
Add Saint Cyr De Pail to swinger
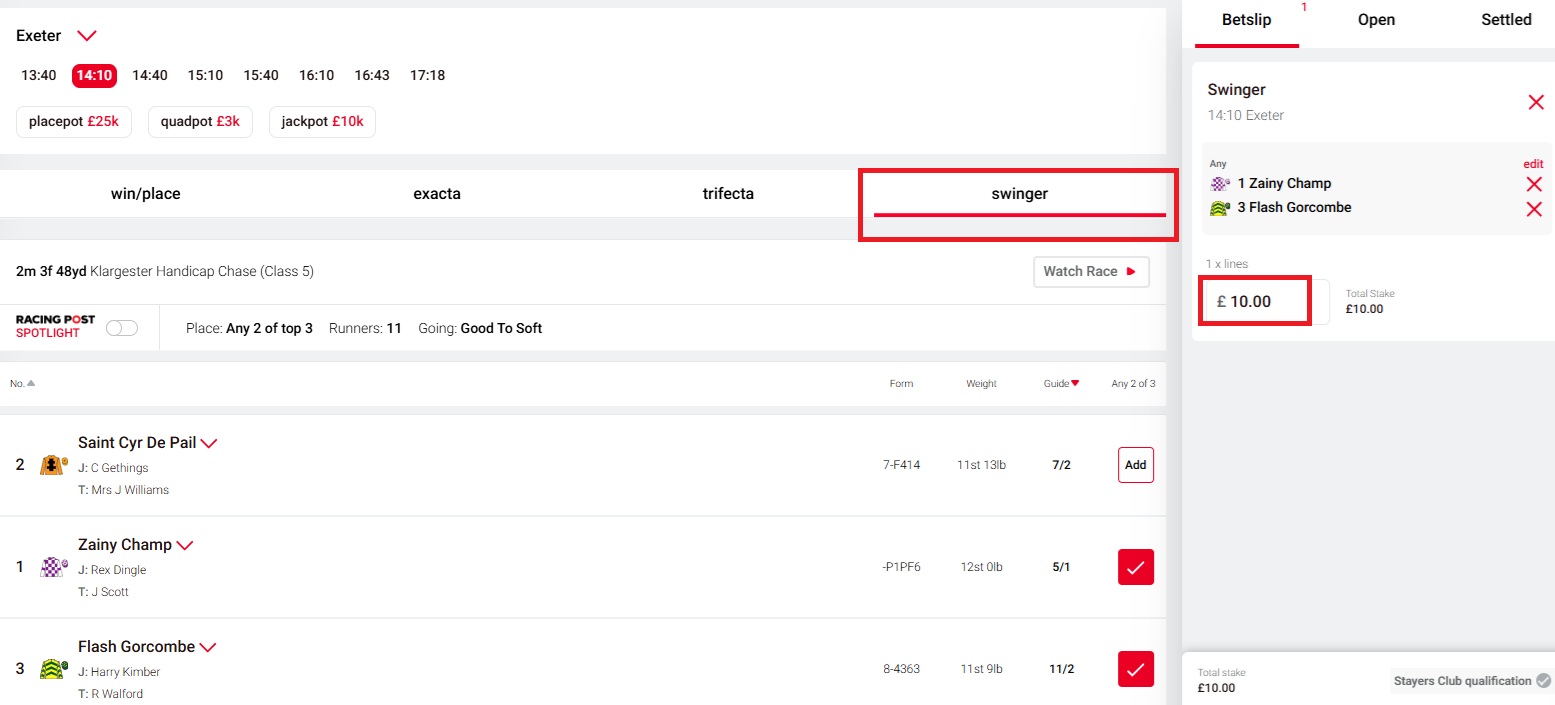[x=1135, y=465]
